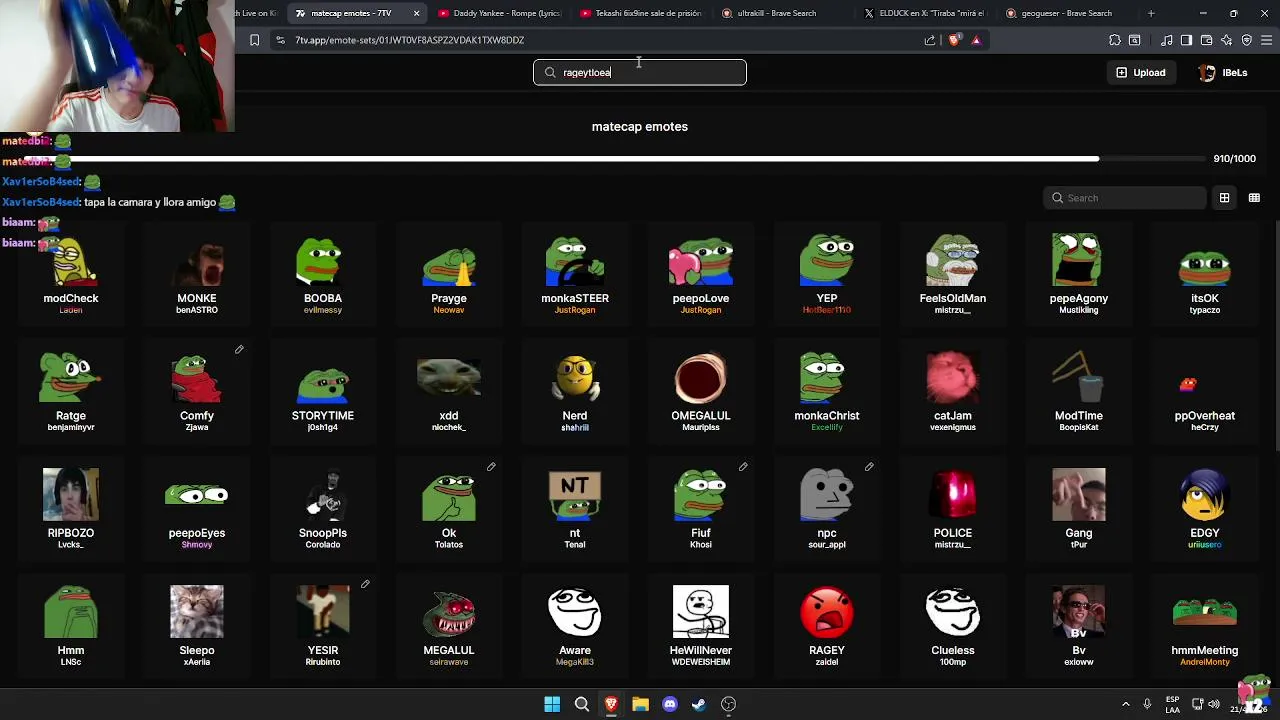Open the HeWillNever emote
Screen dimensions: 1280x720
click(x=701, y=626)
